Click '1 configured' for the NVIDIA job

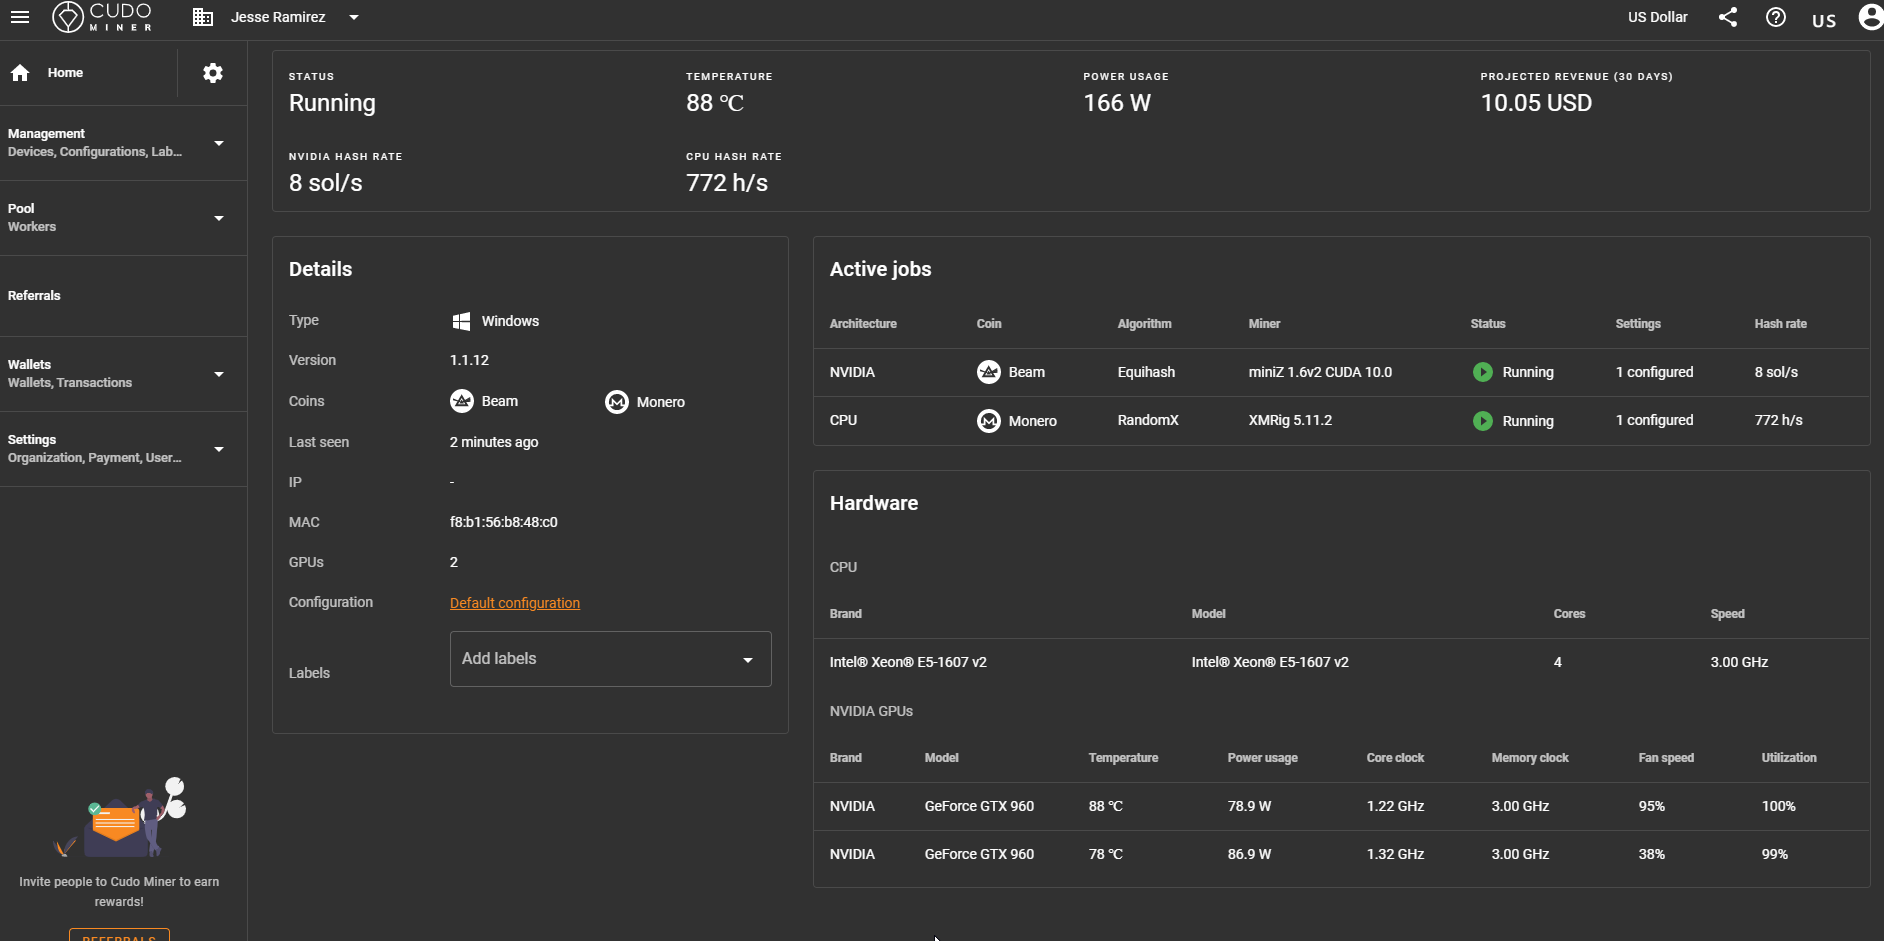click(1654, 372)
